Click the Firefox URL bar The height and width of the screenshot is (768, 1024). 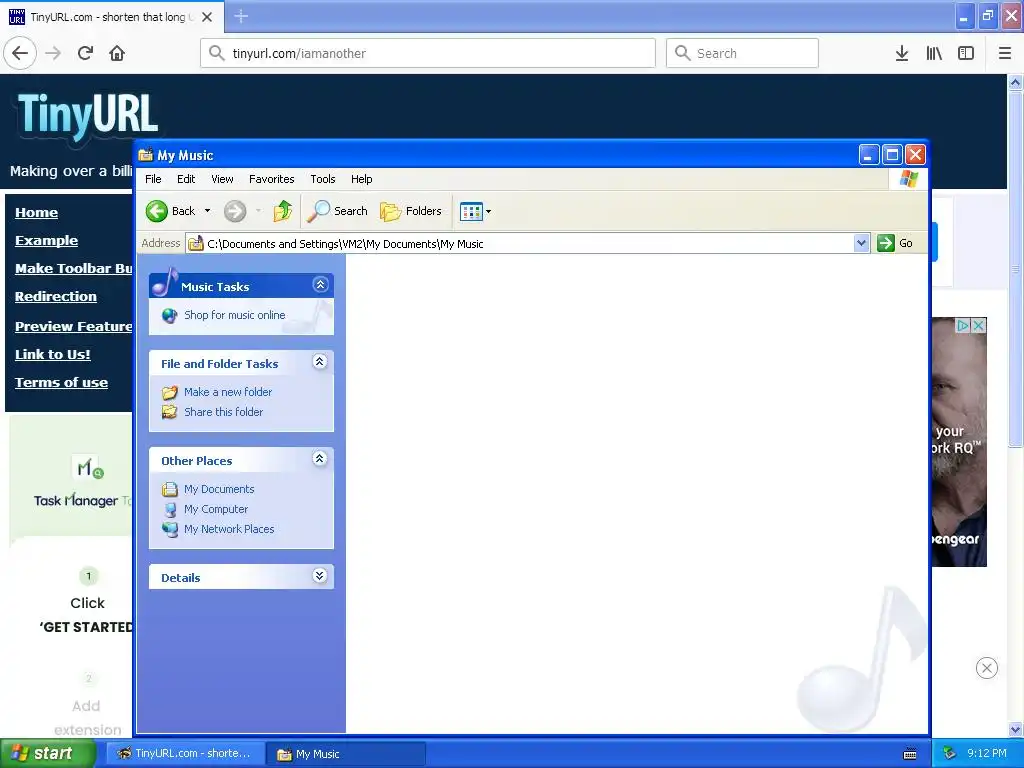(428, 53)
